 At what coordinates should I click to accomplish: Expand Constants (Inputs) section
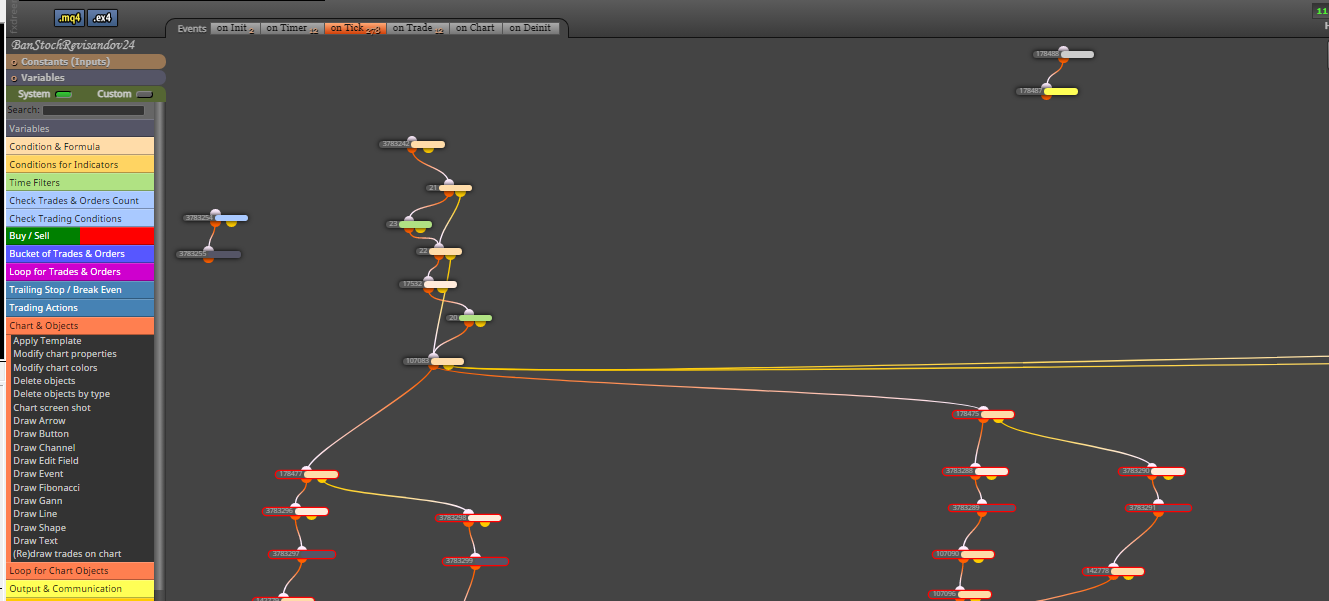coord(86,62)
